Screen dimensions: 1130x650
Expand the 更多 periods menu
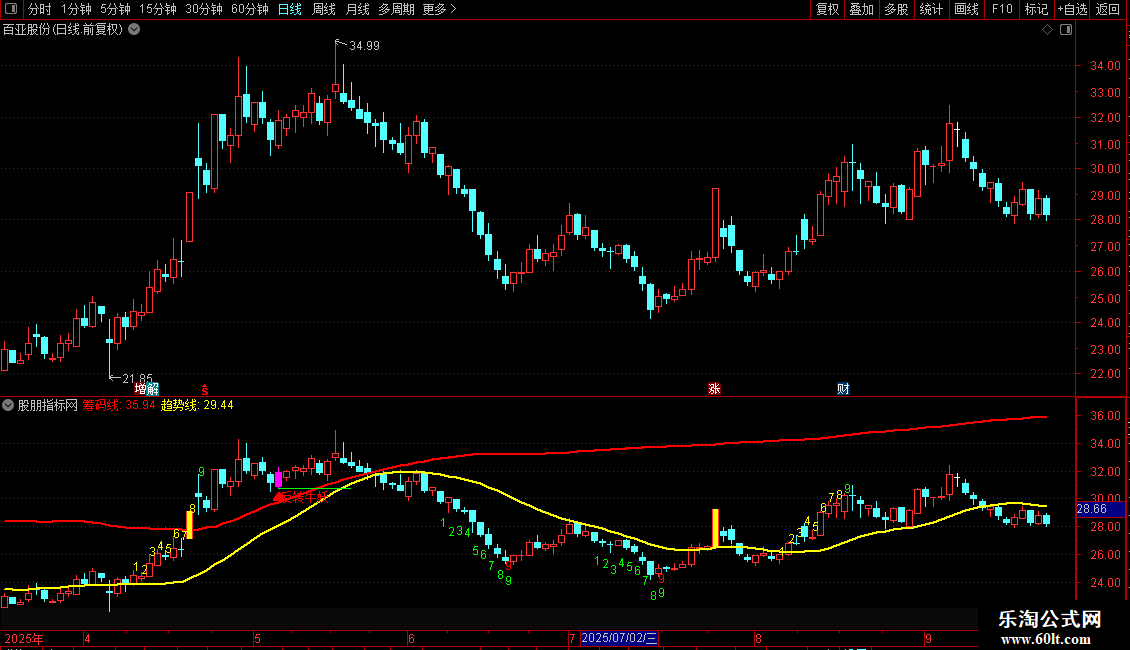pos(439,9)
